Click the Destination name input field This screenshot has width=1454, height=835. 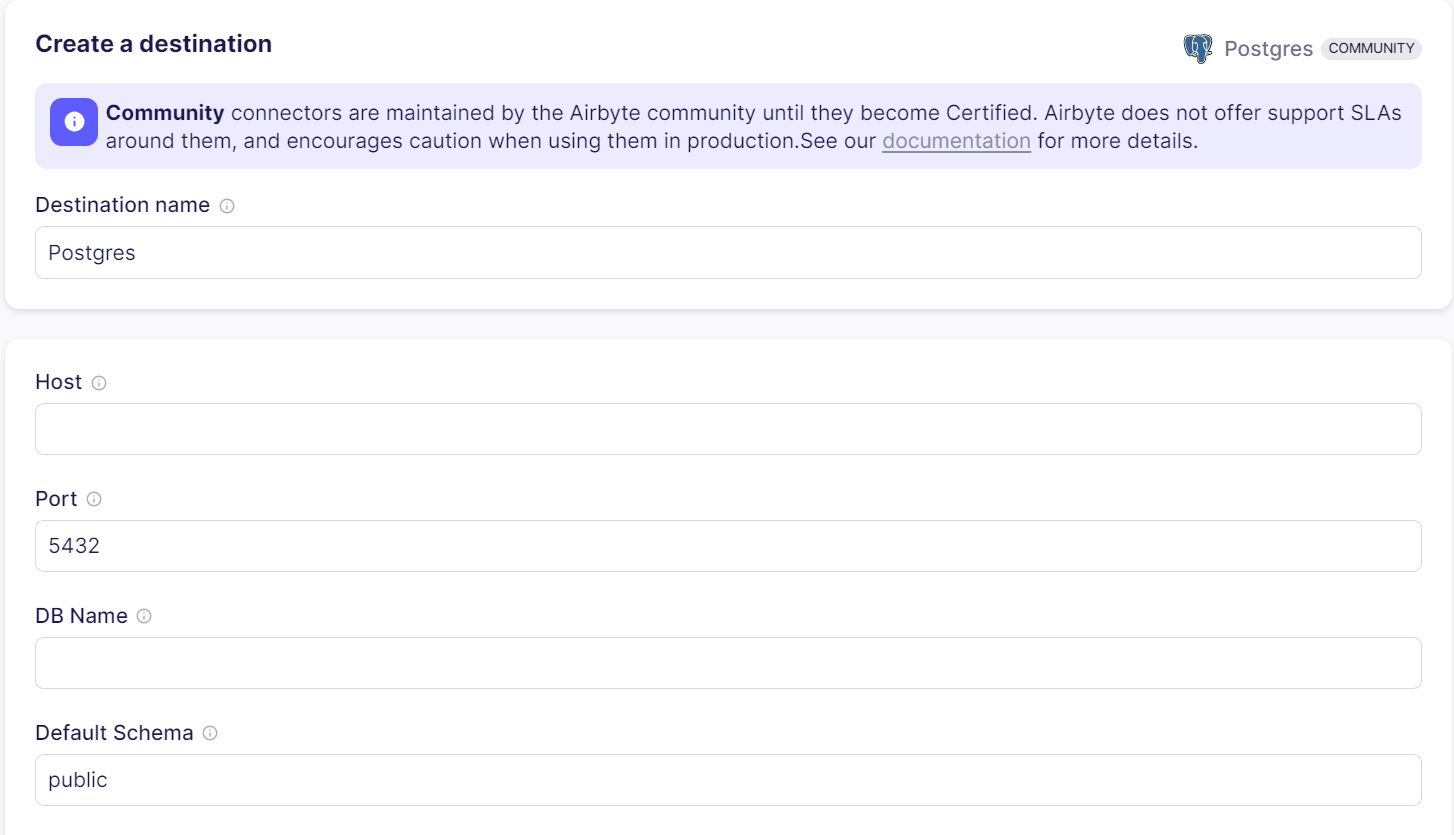728,252
